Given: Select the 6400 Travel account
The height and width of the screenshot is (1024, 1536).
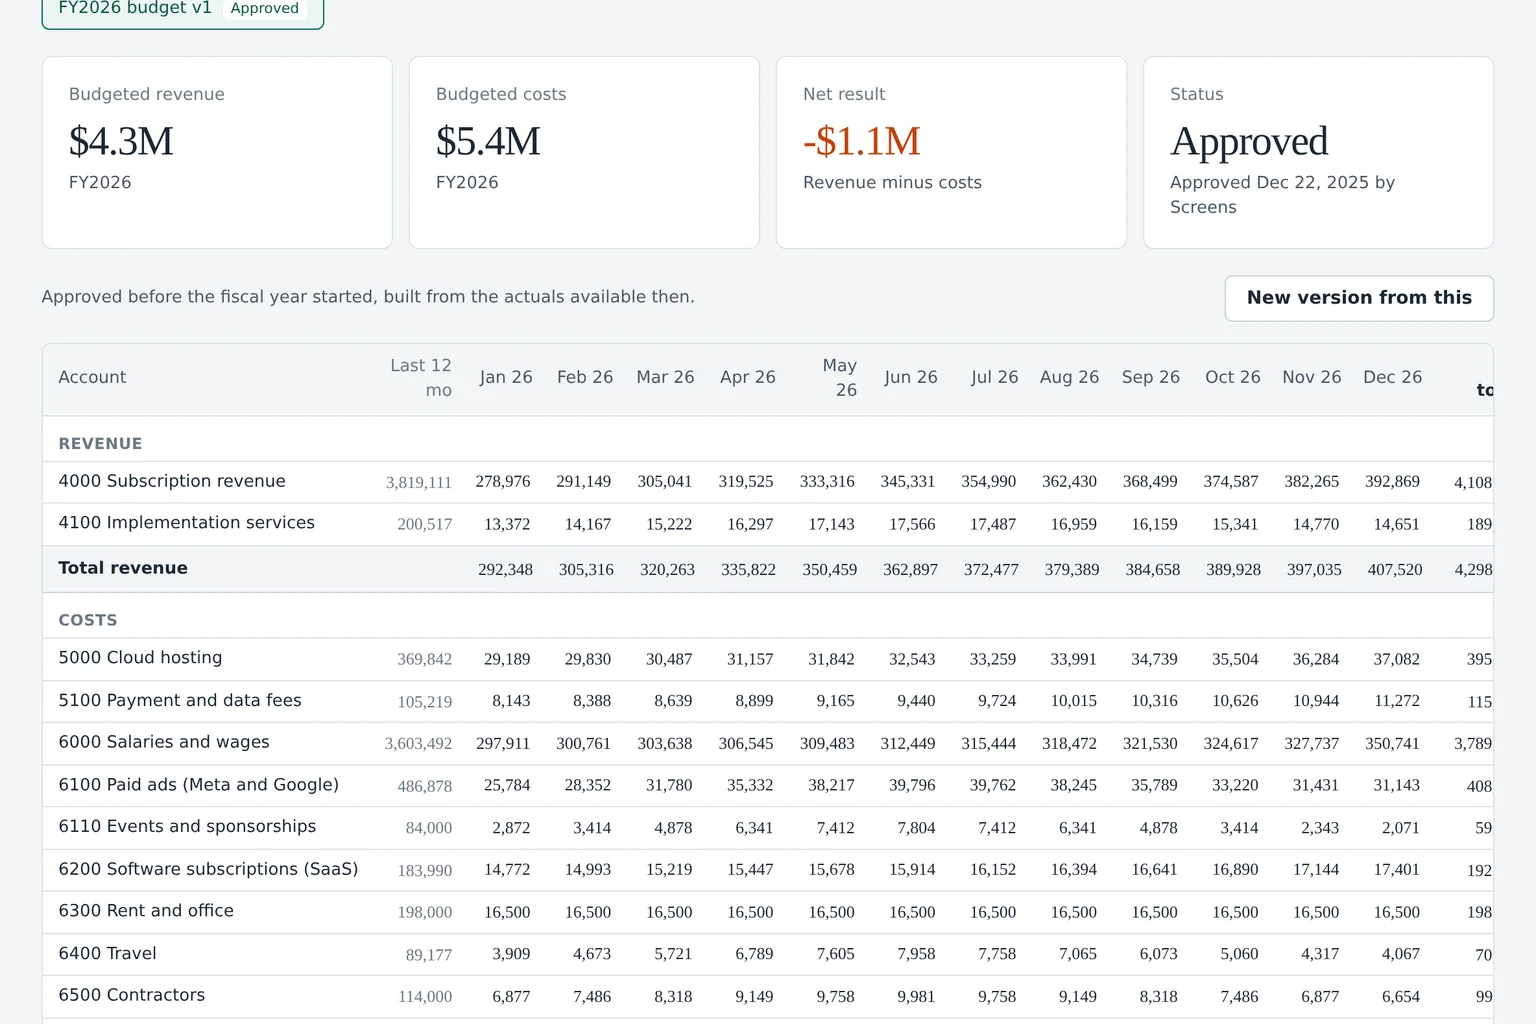Looking at the screenshot, I should [107, 954].
